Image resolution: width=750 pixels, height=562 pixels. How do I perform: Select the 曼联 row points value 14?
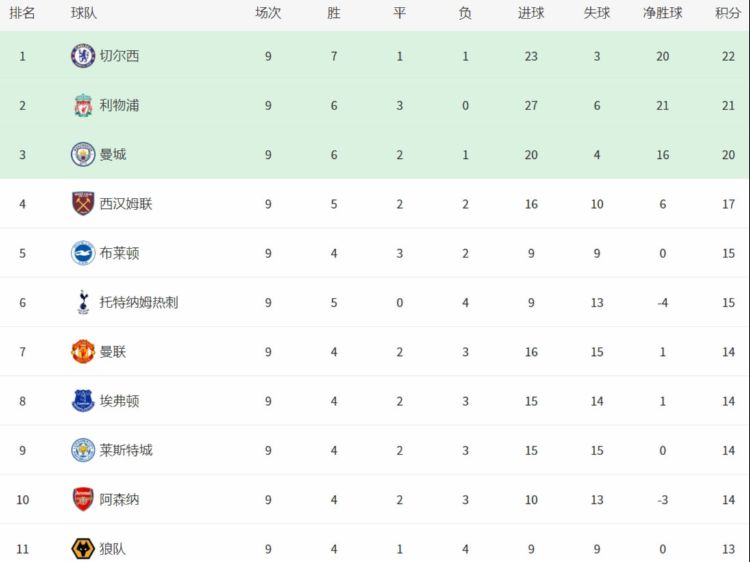[728, 352]
